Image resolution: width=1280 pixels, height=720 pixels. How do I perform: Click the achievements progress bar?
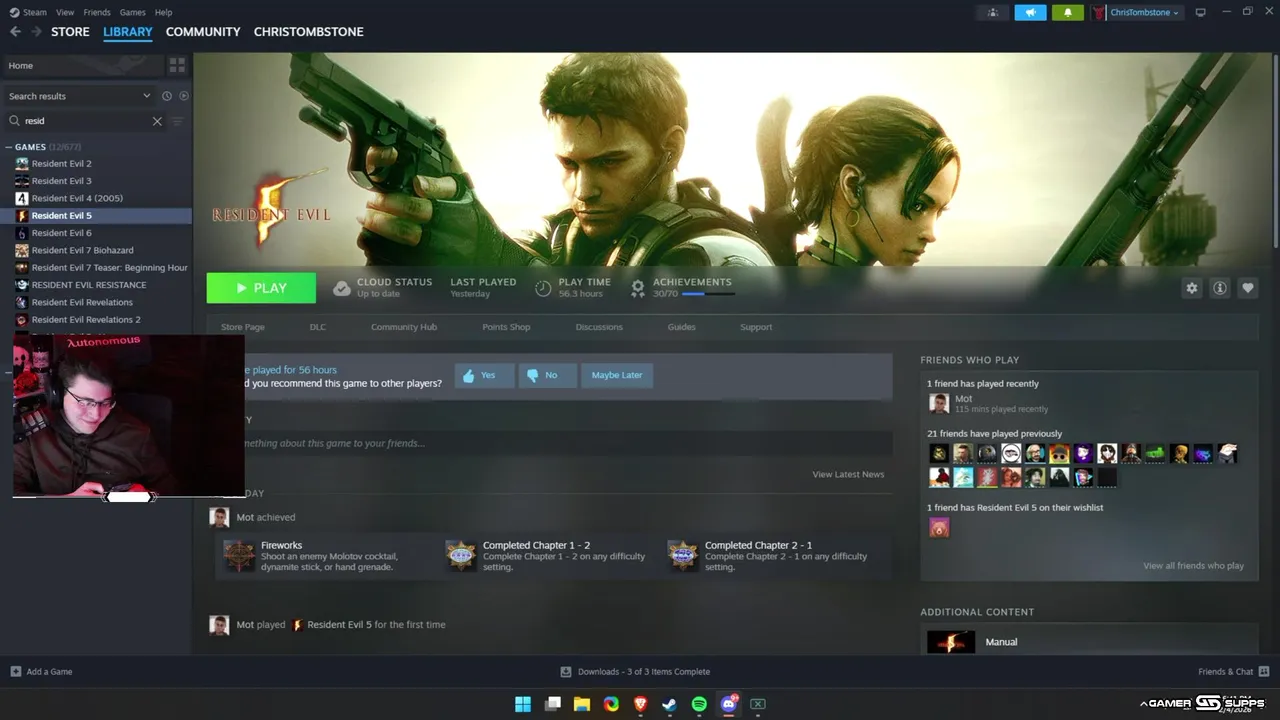click(707, 294)
